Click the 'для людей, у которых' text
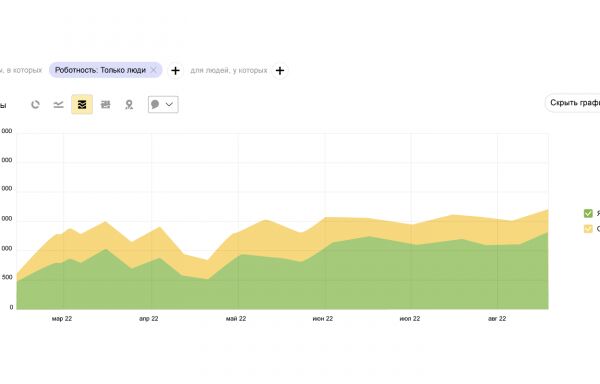 229,70
